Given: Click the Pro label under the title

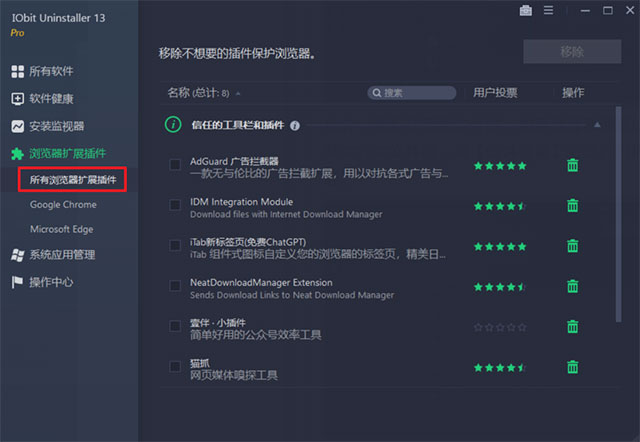Looking at the screenshot, I should [x=17, y=33].
